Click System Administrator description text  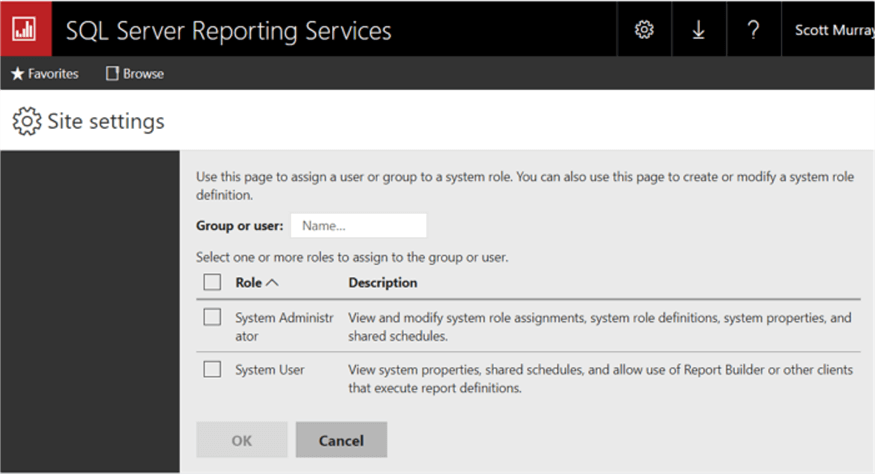(x=600, y=327)
